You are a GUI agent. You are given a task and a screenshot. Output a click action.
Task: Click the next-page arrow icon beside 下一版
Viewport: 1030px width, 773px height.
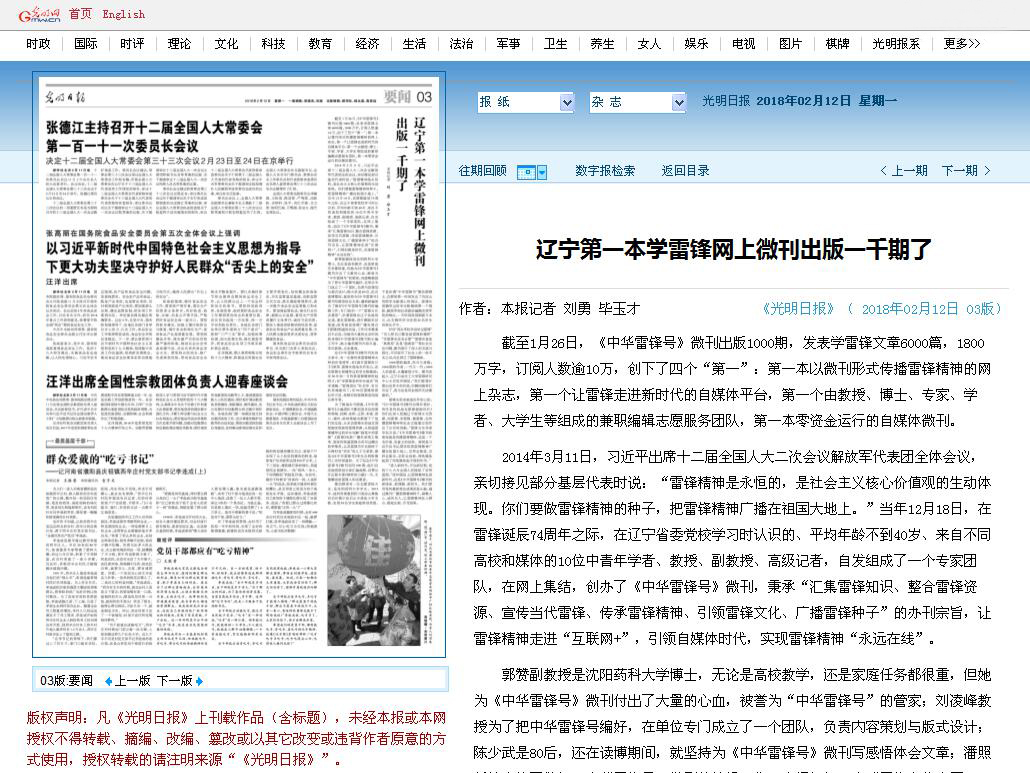pos(200,681)
